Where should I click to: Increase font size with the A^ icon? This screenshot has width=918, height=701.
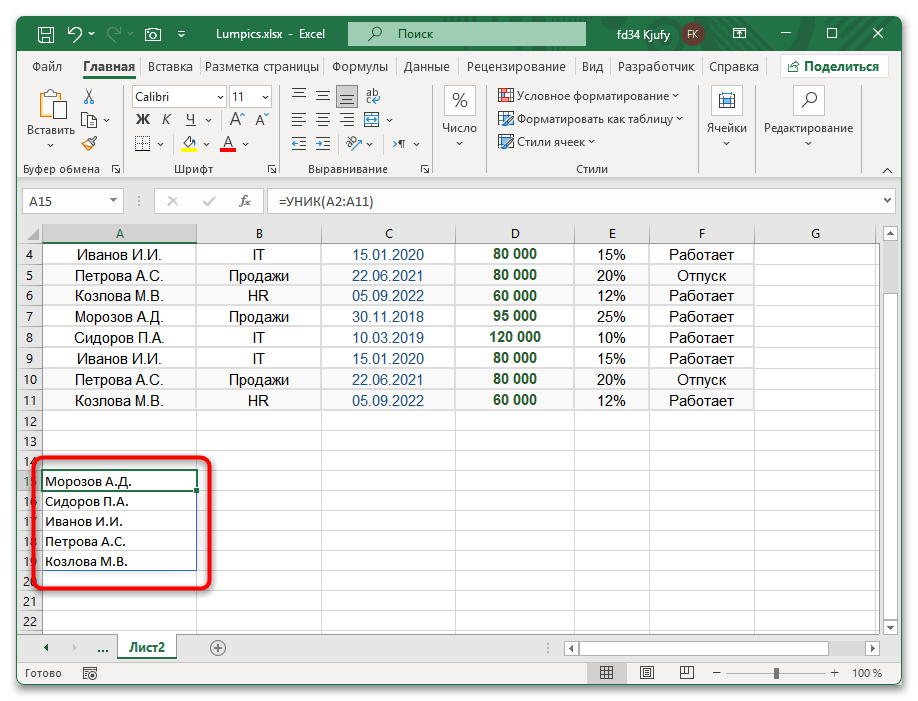tap(236, 118)
